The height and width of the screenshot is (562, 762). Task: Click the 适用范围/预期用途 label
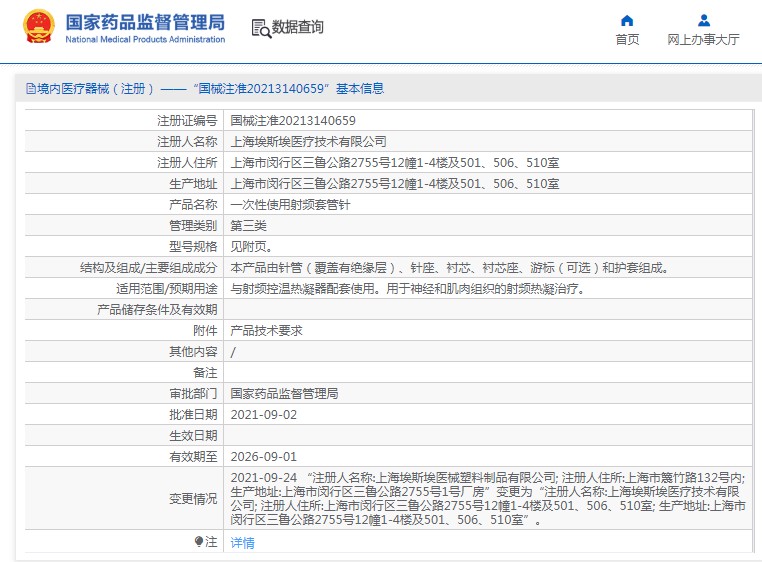coord(167,288)
